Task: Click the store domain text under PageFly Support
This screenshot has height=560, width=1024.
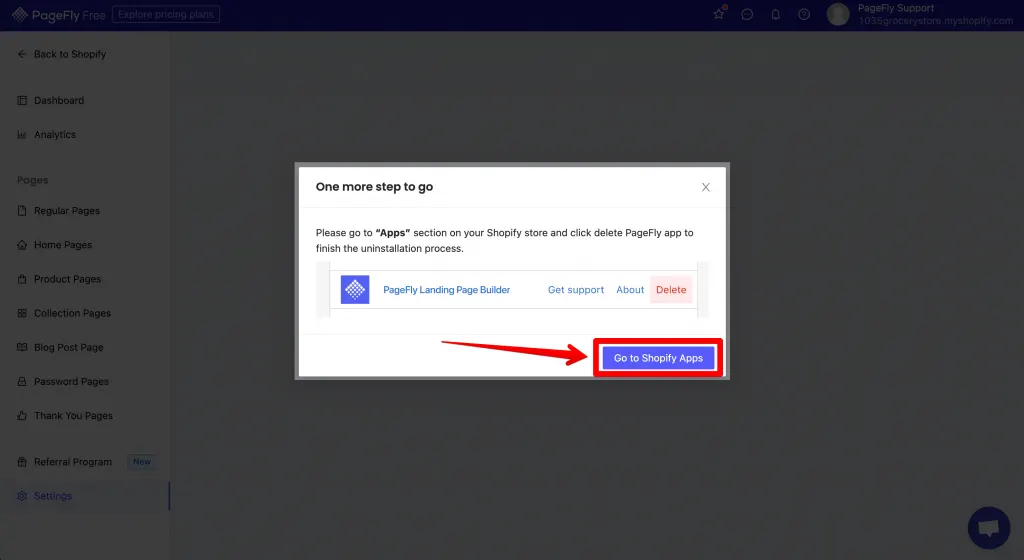Action: point(935,21)
